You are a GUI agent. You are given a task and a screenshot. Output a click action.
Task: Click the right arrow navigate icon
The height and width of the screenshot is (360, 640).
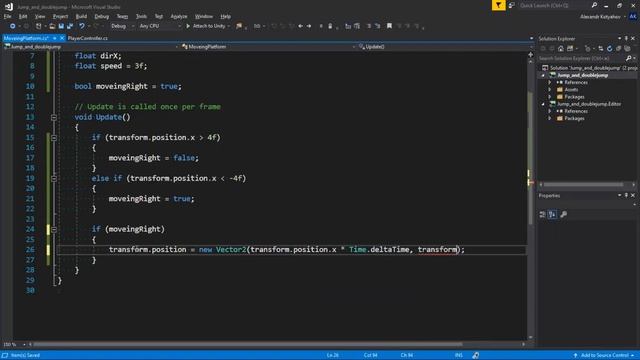(x=309, y=26)
